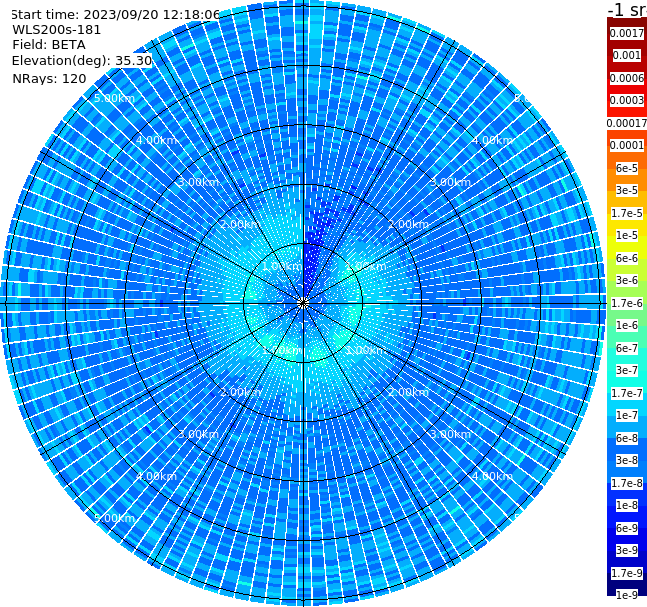
Task: Select the southeast 3.00km range label
Action: click(x=450, y=434)
